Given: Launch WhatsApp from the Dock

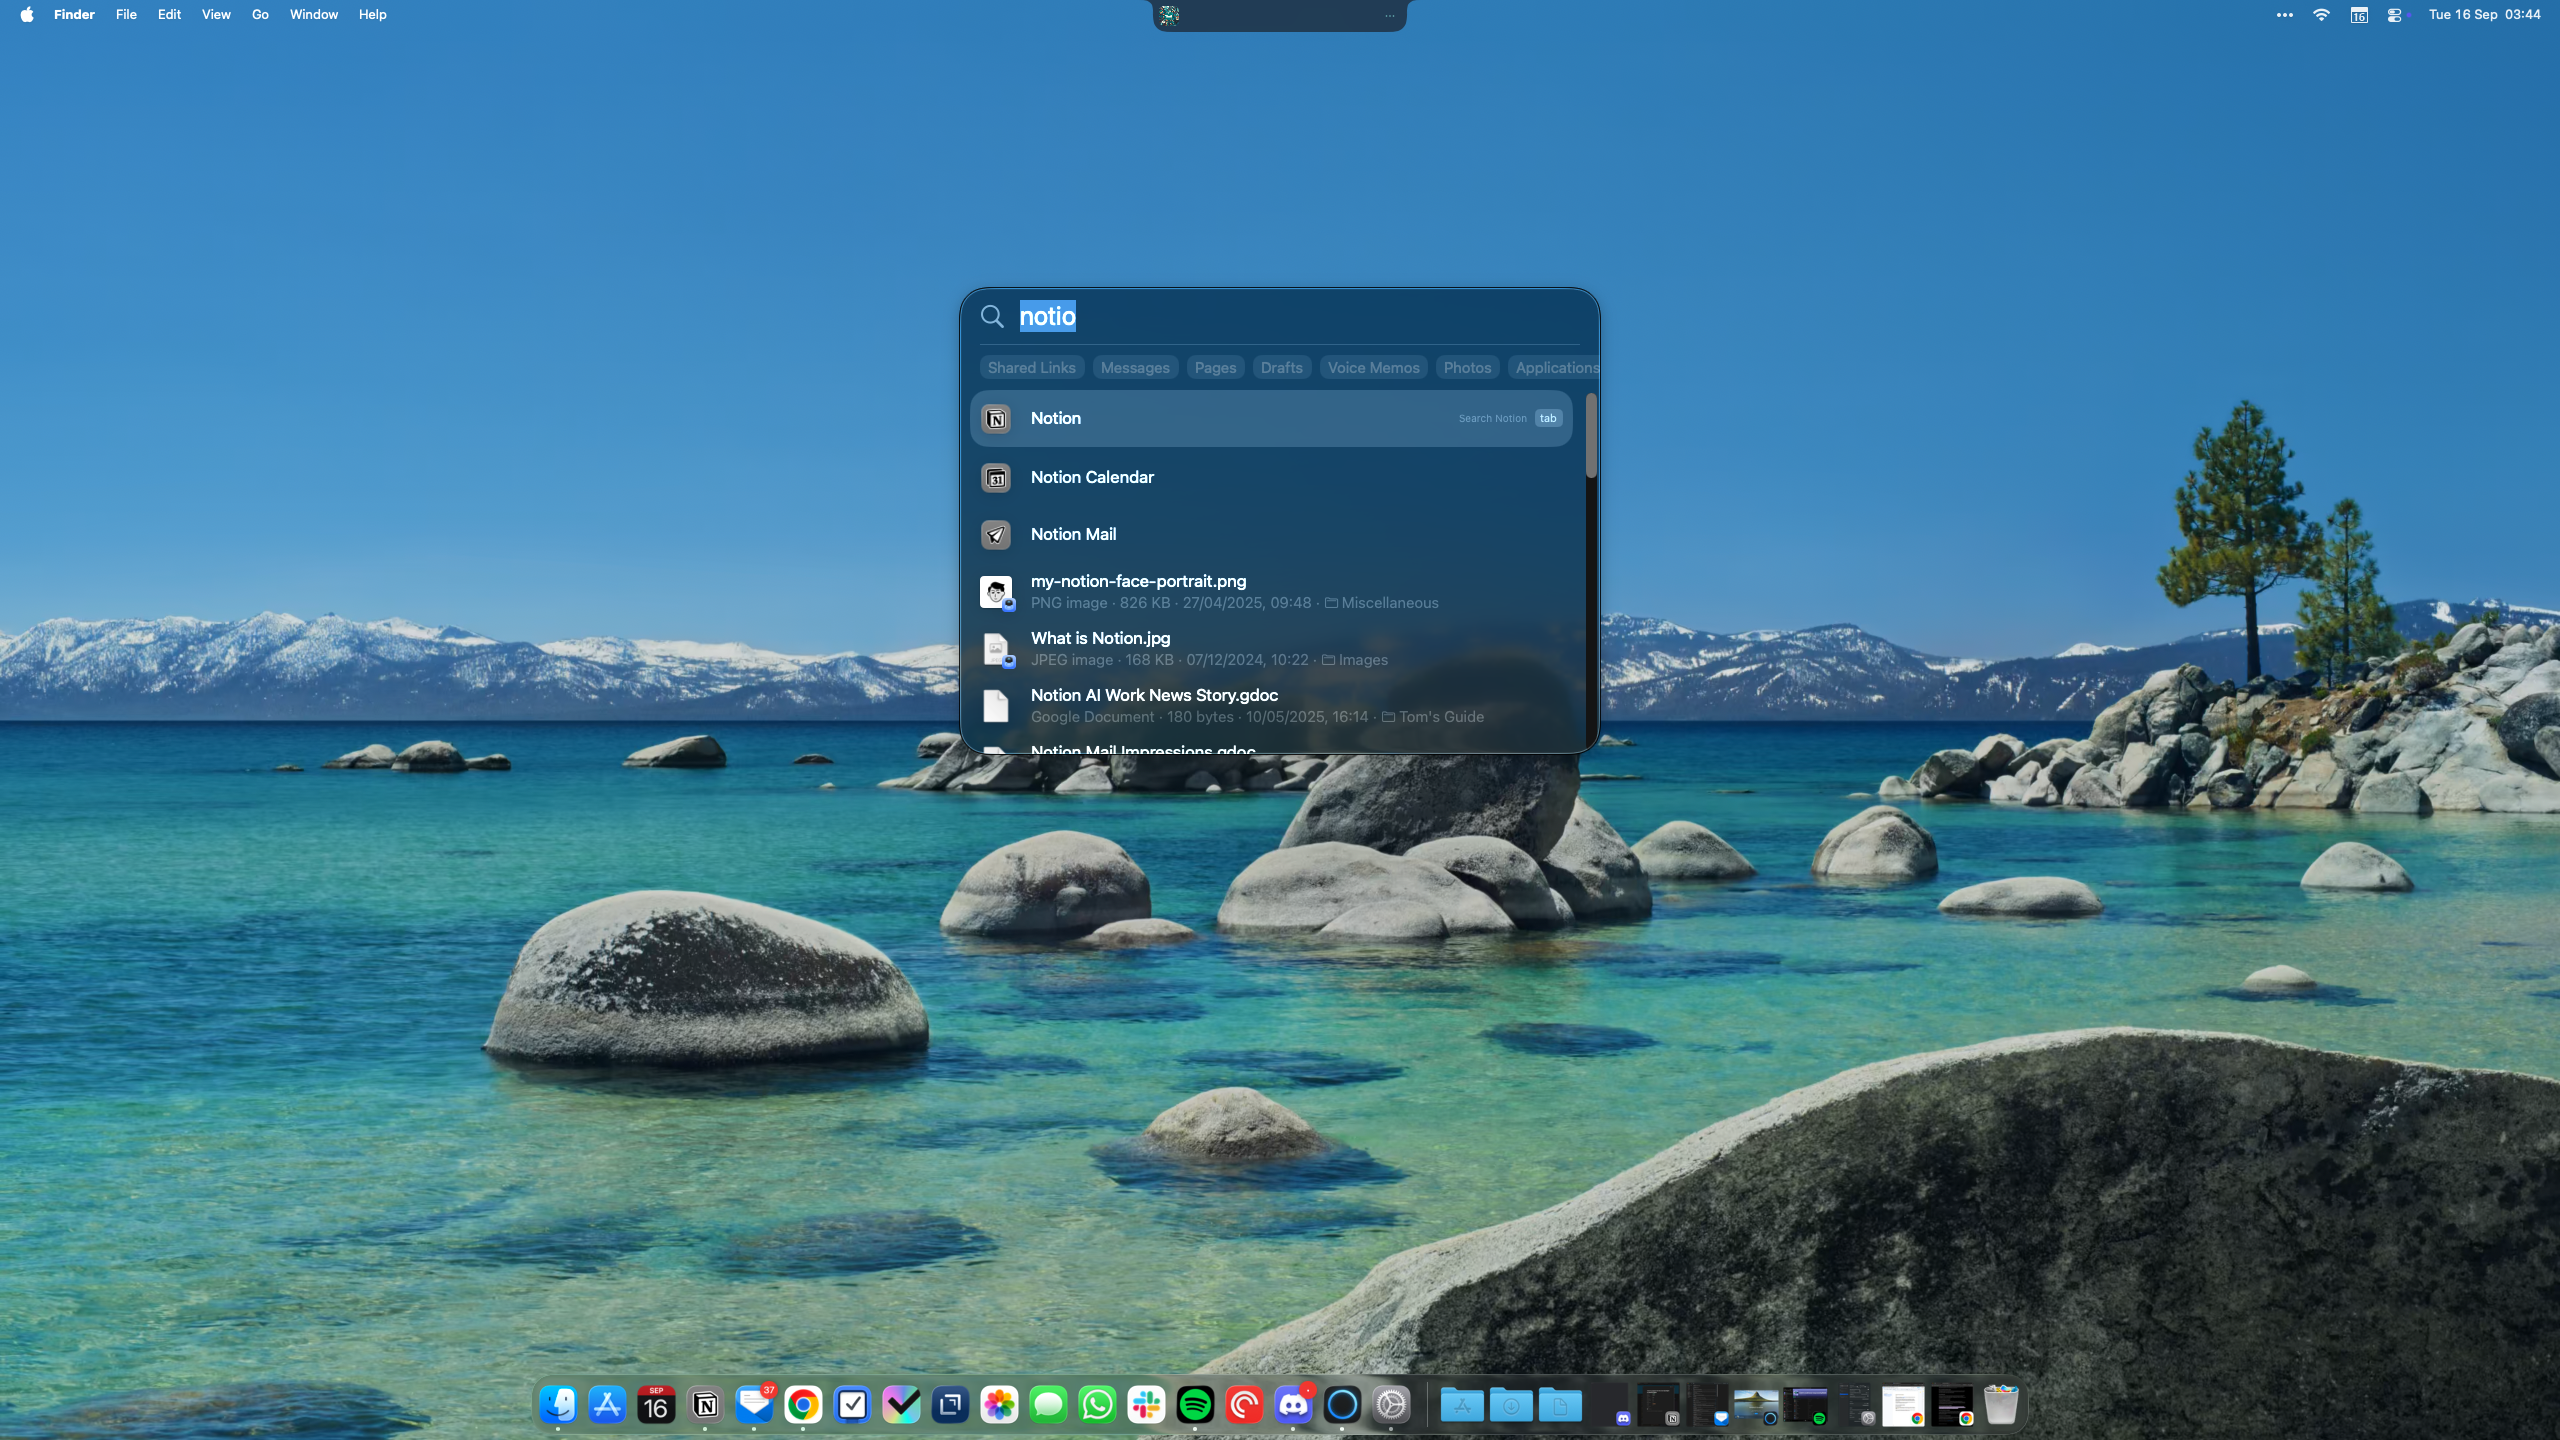Looking at the screenshot, I should point(1096,1405).
